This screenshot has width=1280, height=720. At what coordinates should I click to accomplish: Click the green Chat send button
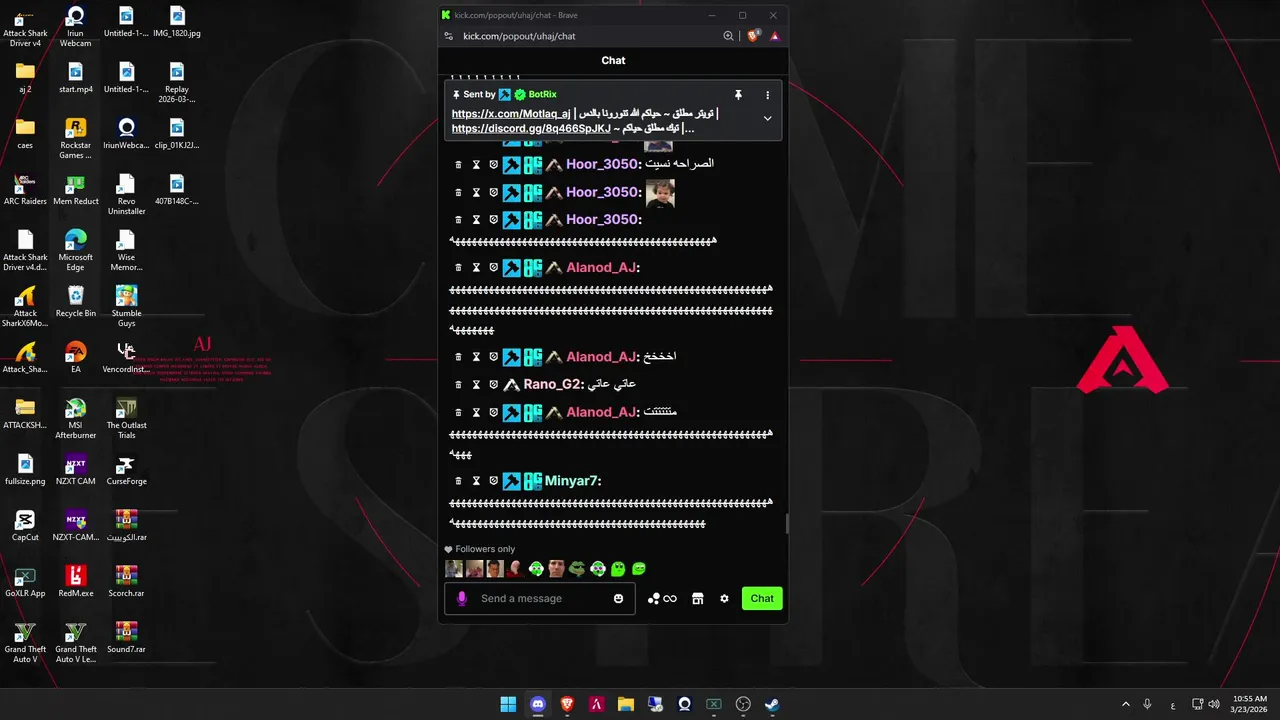click(x=762, y=599)
